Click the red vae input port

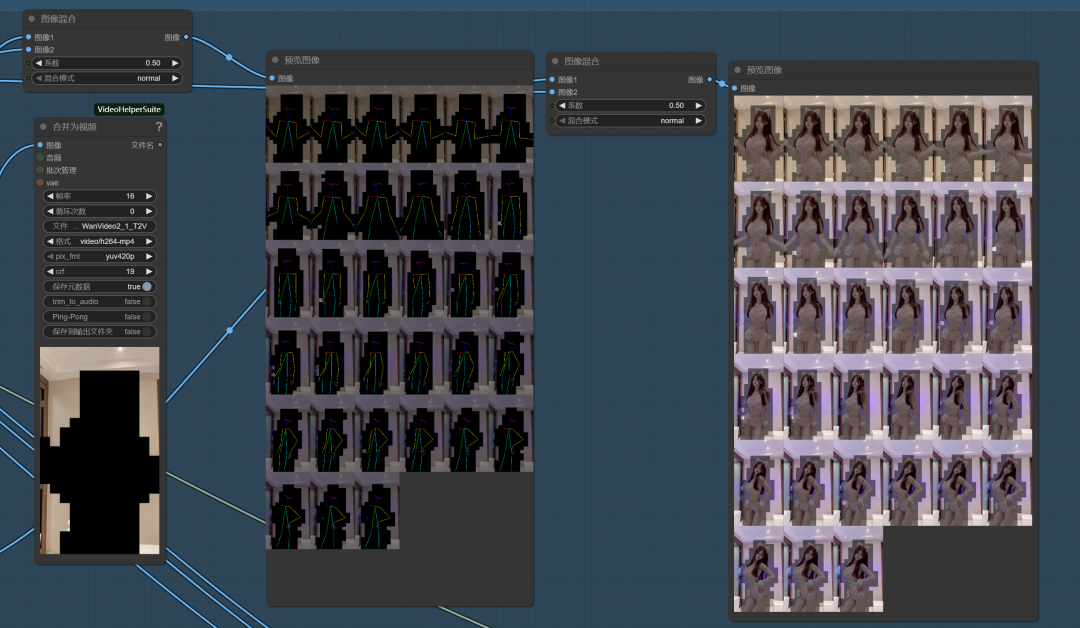pyautogui.click(x=40, y=182)
